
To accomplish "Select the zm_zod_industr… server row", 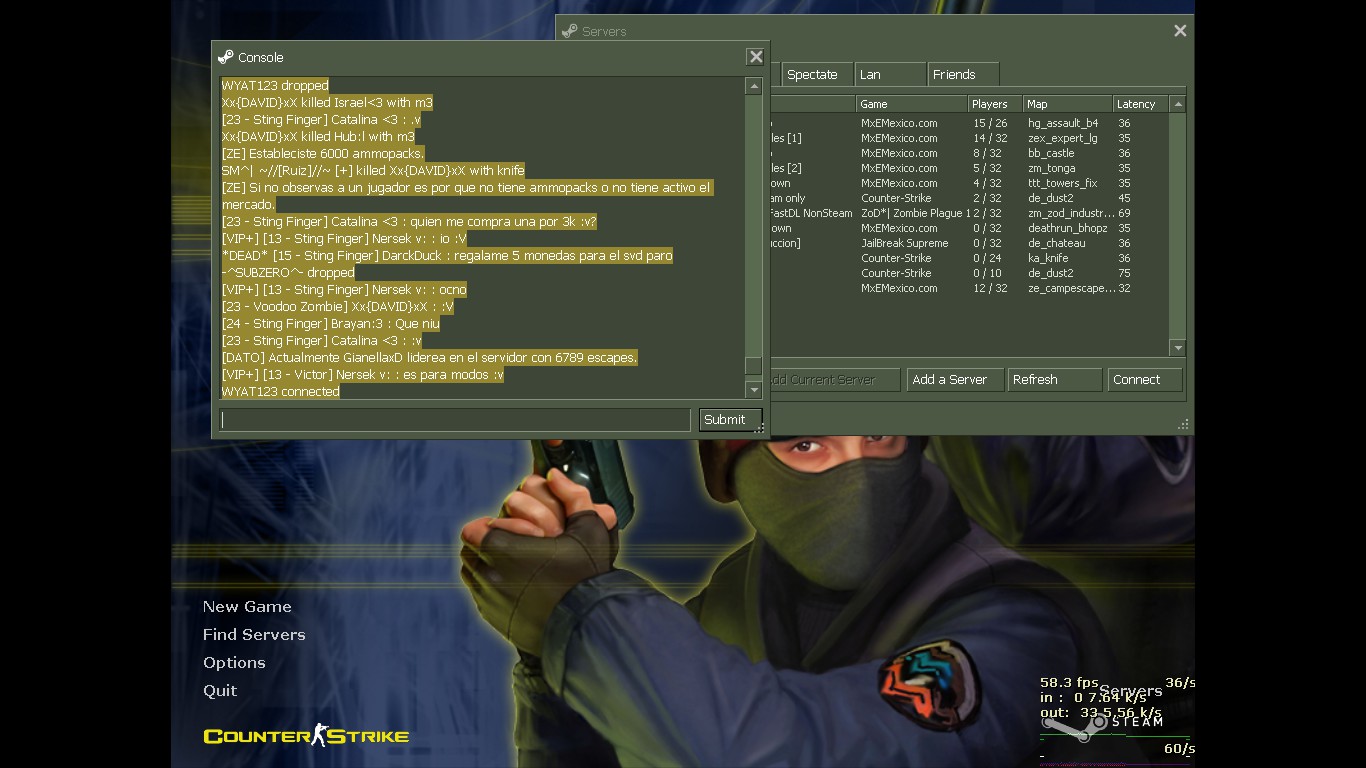I will pyautogui.click(x=968, y=213).
